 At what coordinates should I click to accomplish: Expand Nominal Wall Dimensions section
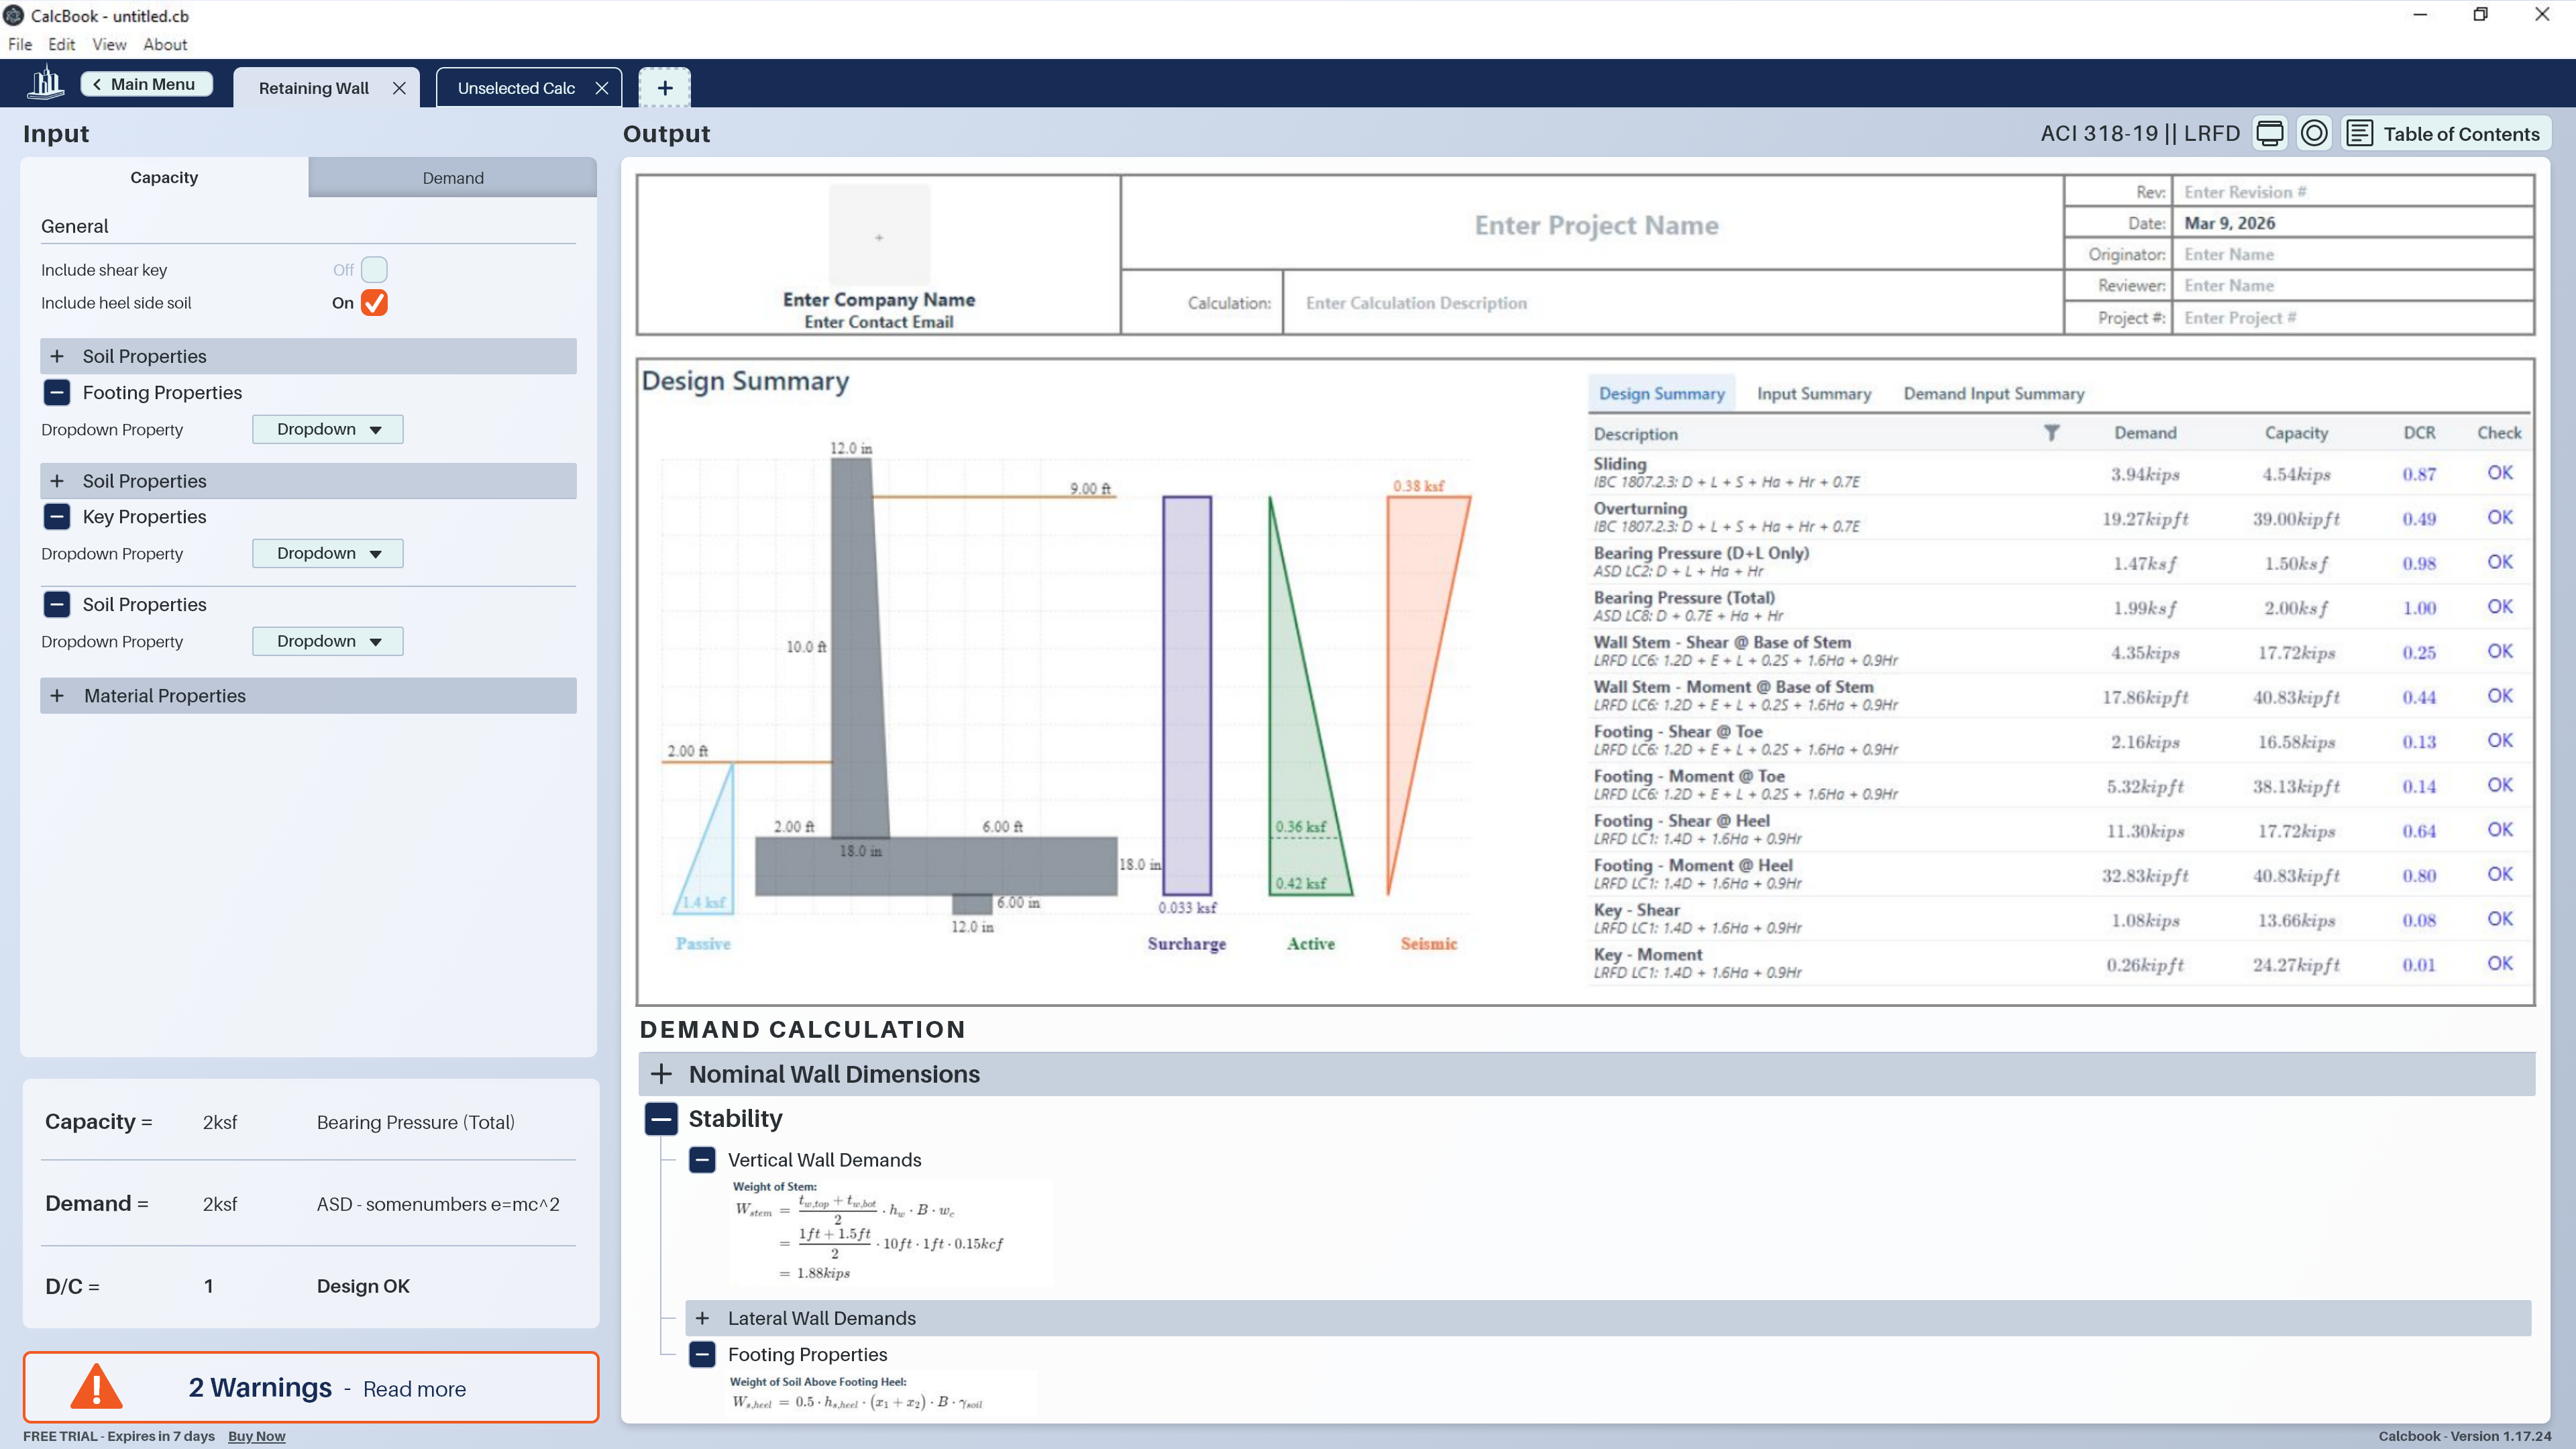tap(661, 1074)
